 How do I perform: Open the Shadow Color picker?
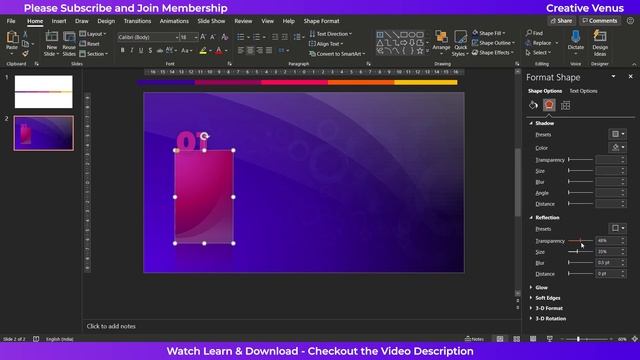618,147
